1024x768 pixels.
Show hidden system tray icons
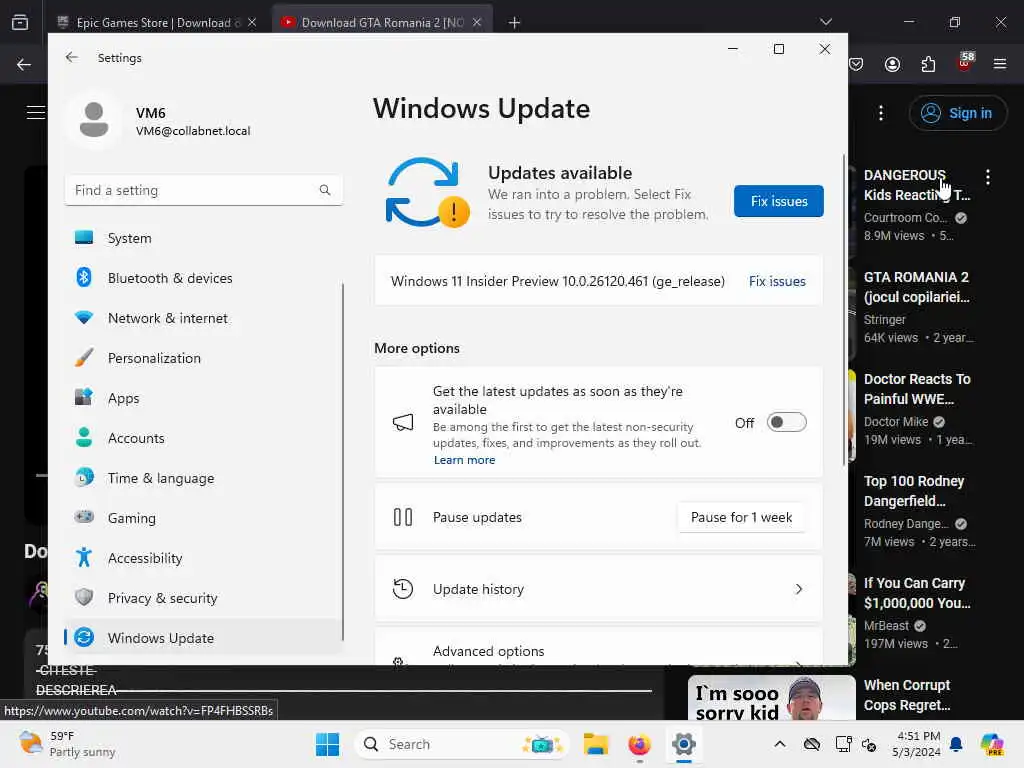point(780,744)
